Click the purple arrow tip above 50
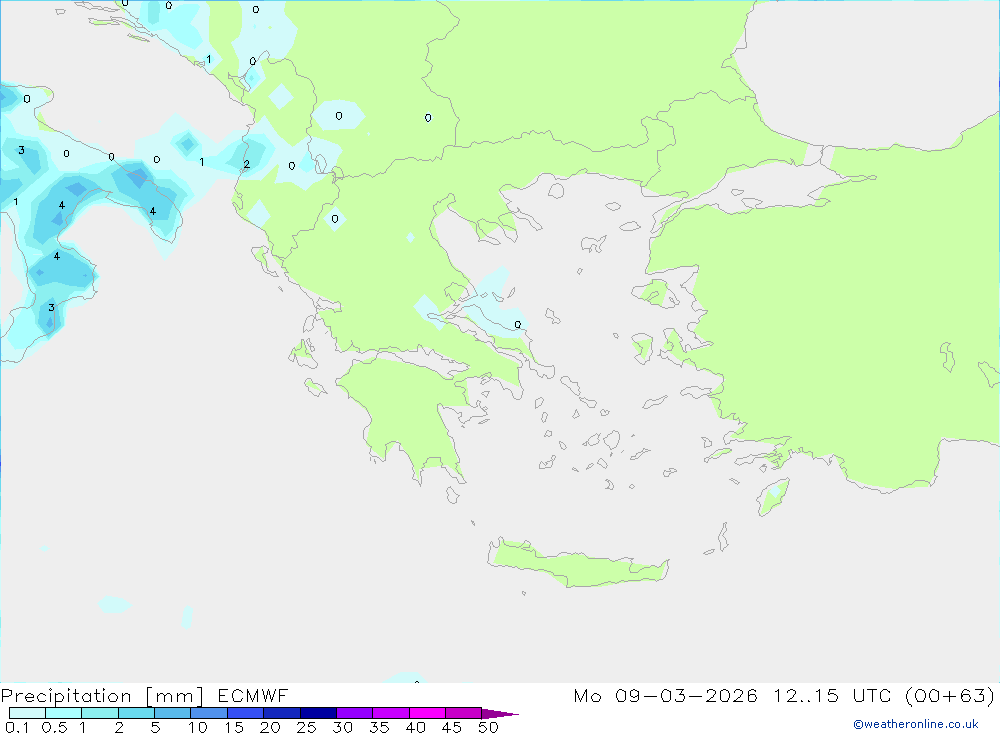Image resolution: width=1000 pixels, height=733 pixels. [499, 714]
